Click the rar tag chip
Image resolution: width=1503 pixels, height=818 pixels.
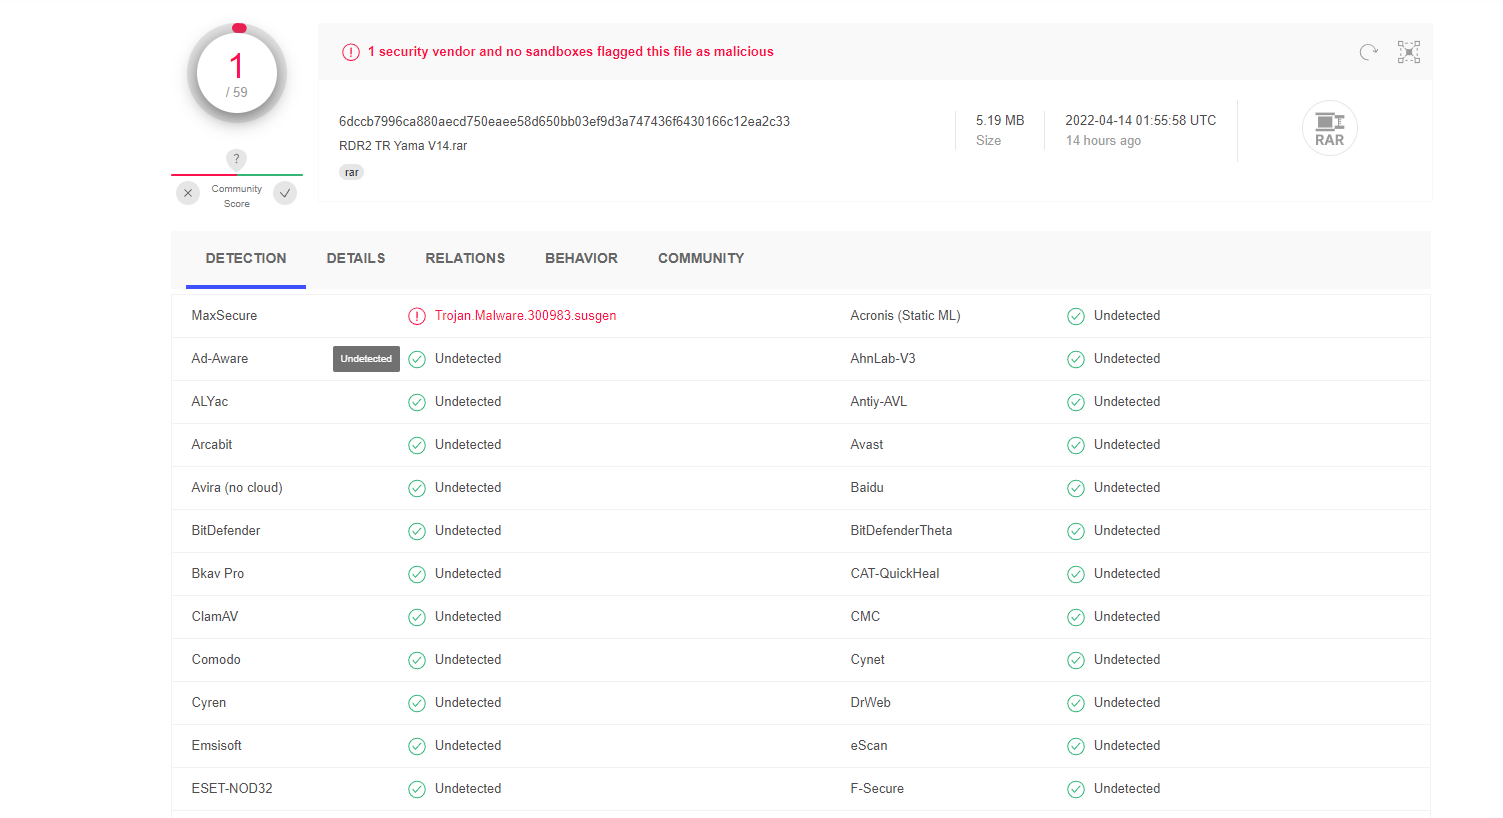(x=352, y=172)
